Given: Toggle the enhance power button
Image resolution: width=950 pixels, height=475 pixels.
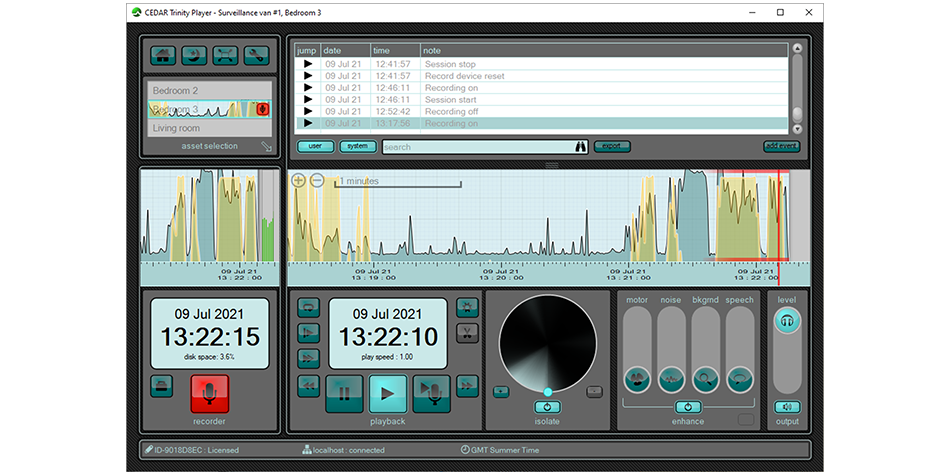Looking at the screenshot, I should 687,407.
